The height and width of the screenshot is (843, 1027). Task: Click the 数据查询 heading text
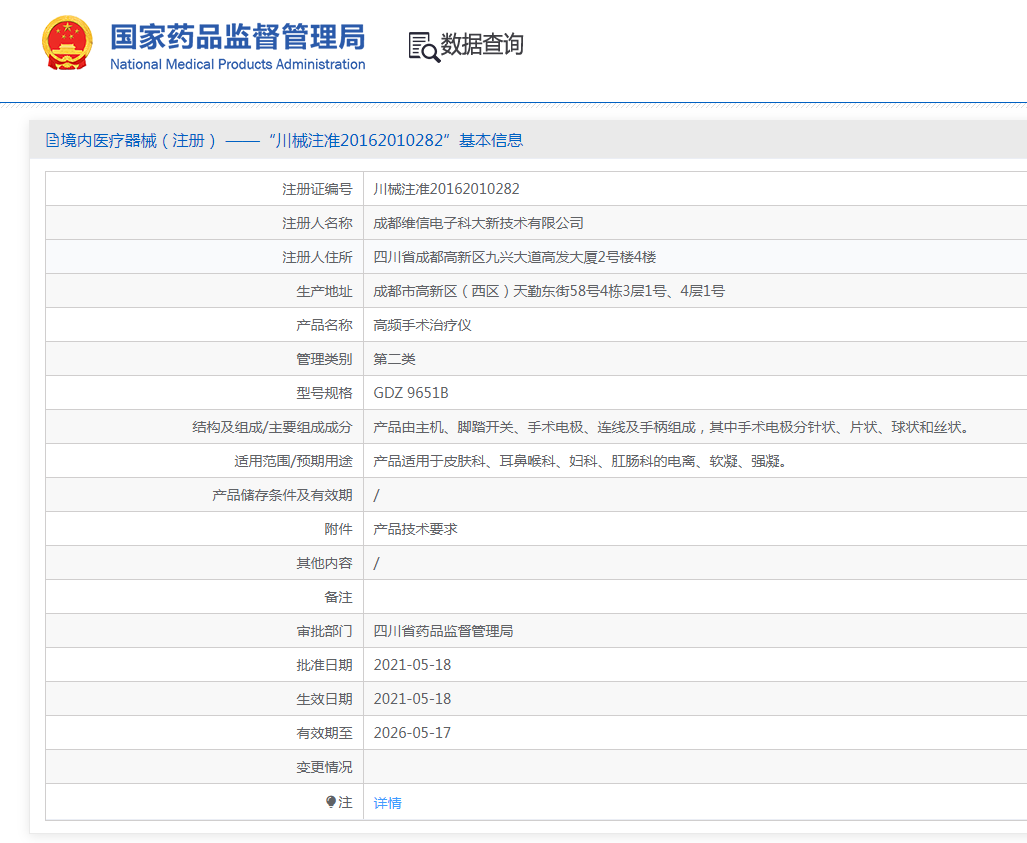[x=482, y=45]
